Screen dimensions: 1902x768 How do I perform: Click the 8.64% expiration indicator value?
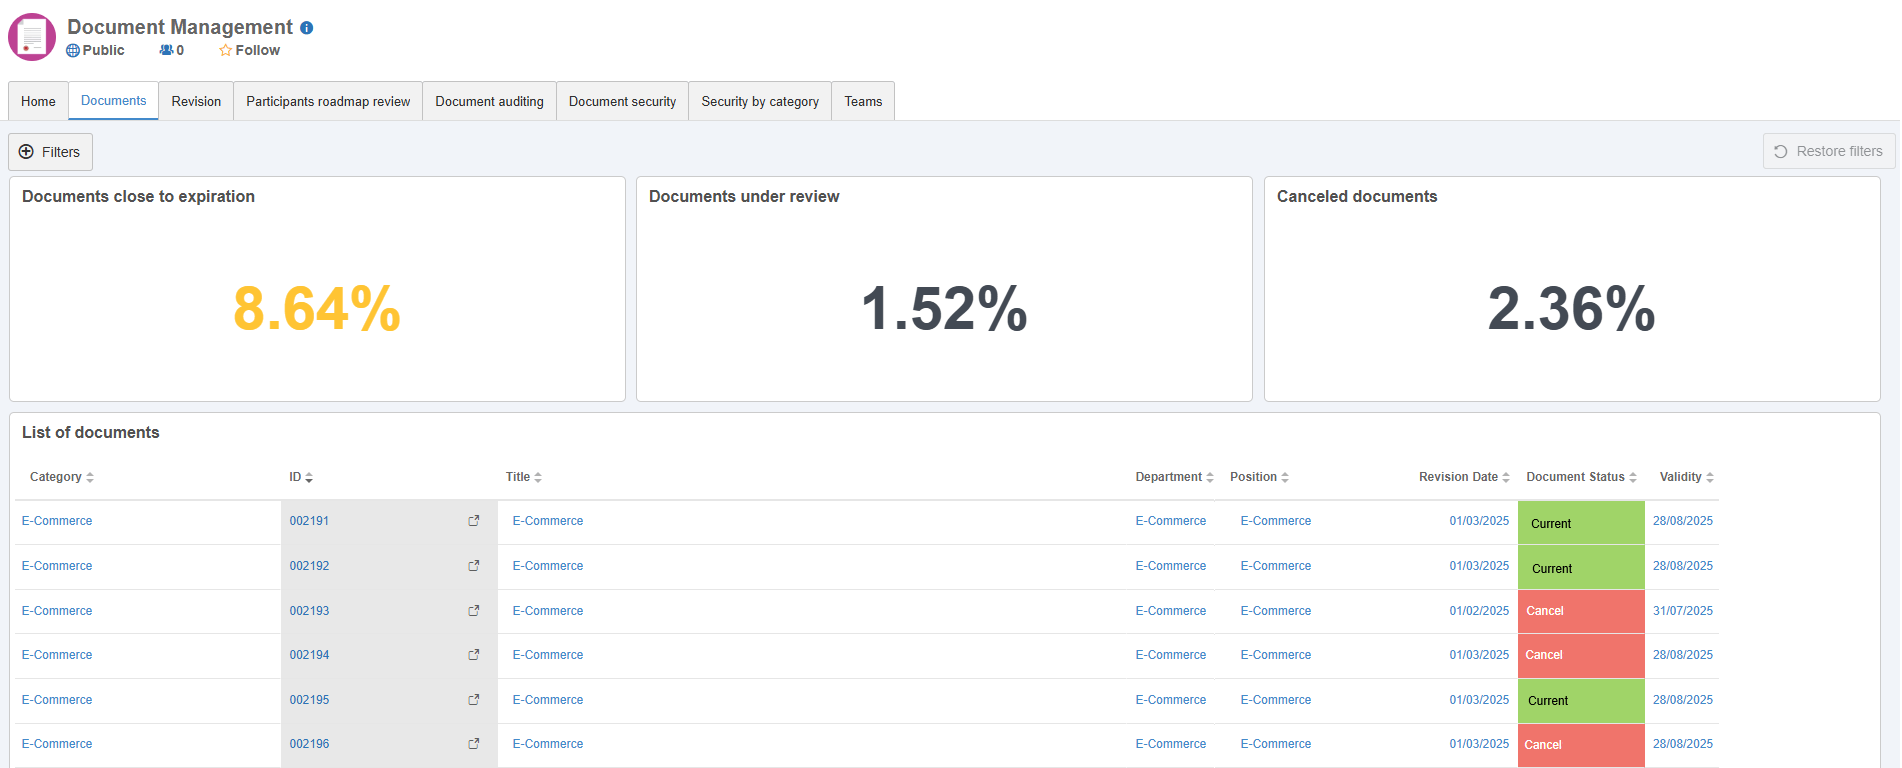317,308
